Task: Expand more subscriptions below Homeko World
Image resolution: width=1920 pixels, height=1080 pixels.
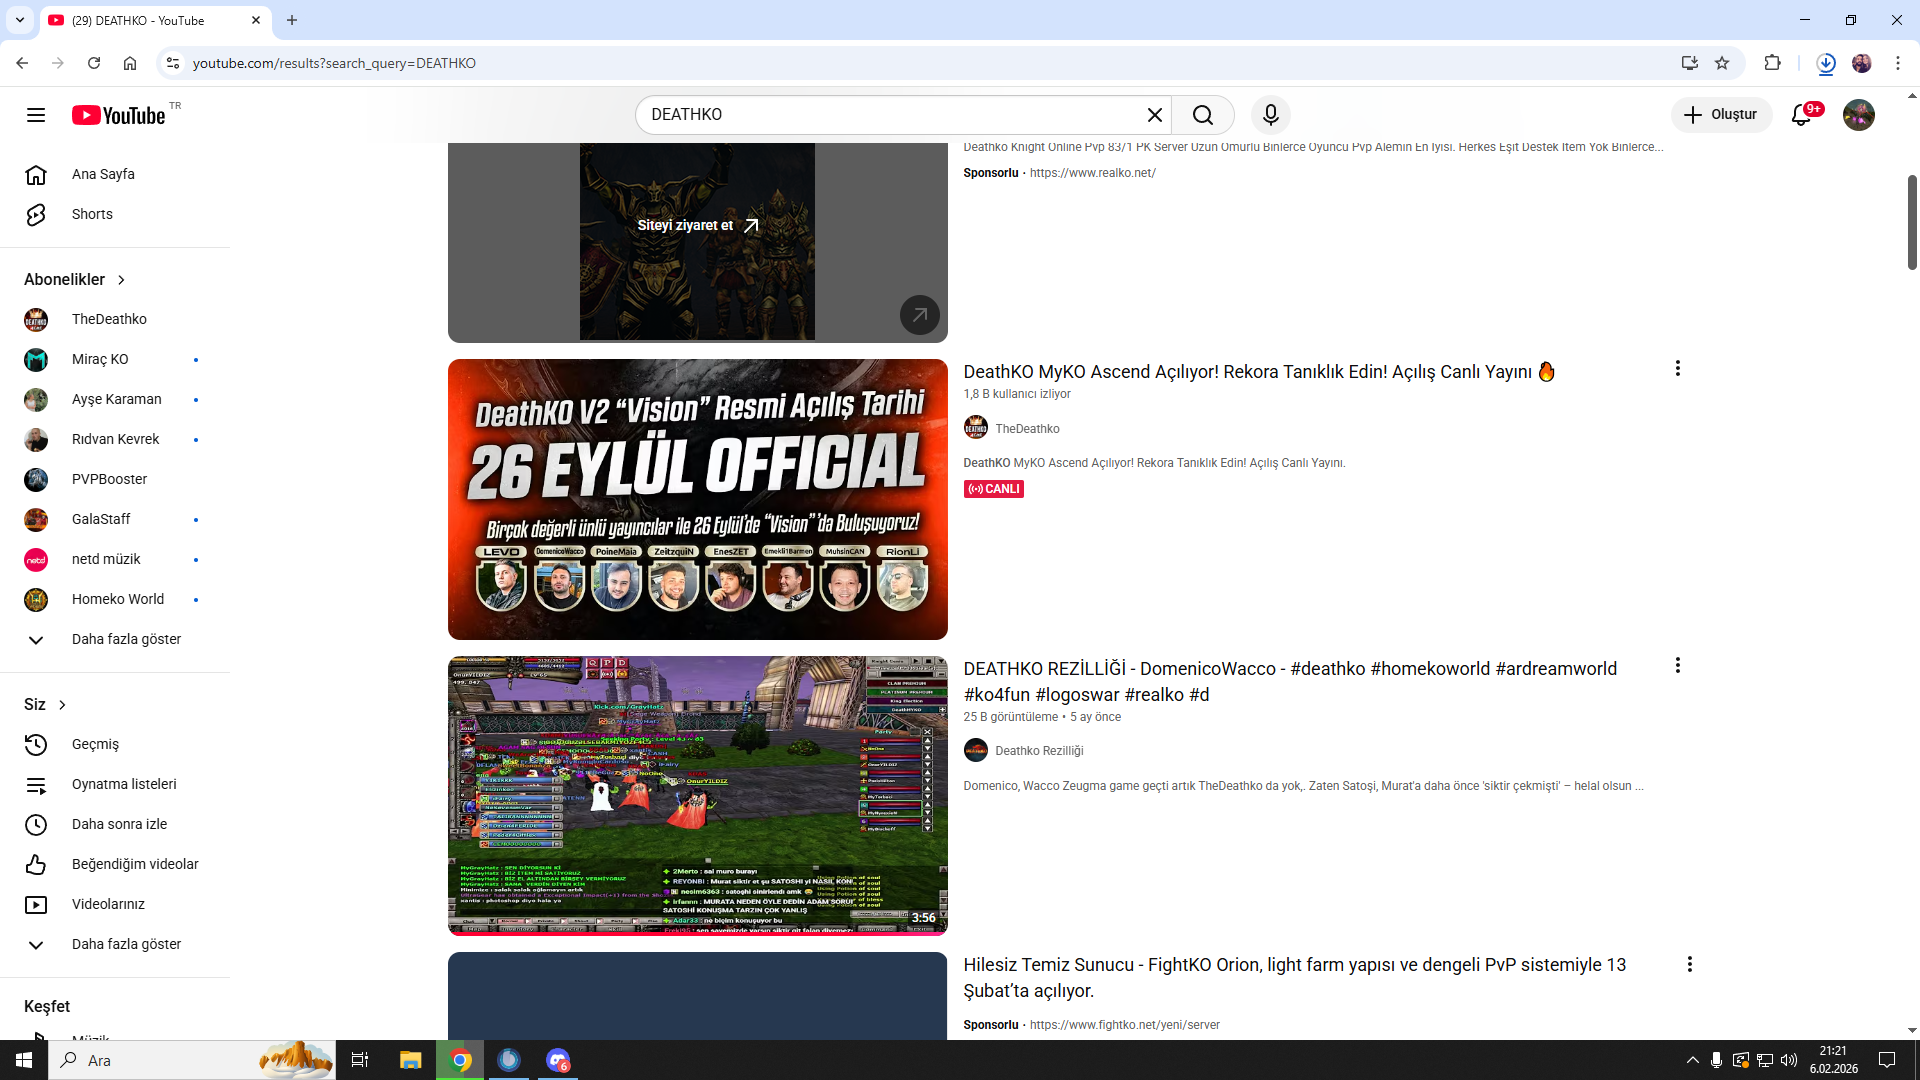Action: pos(115,639)
